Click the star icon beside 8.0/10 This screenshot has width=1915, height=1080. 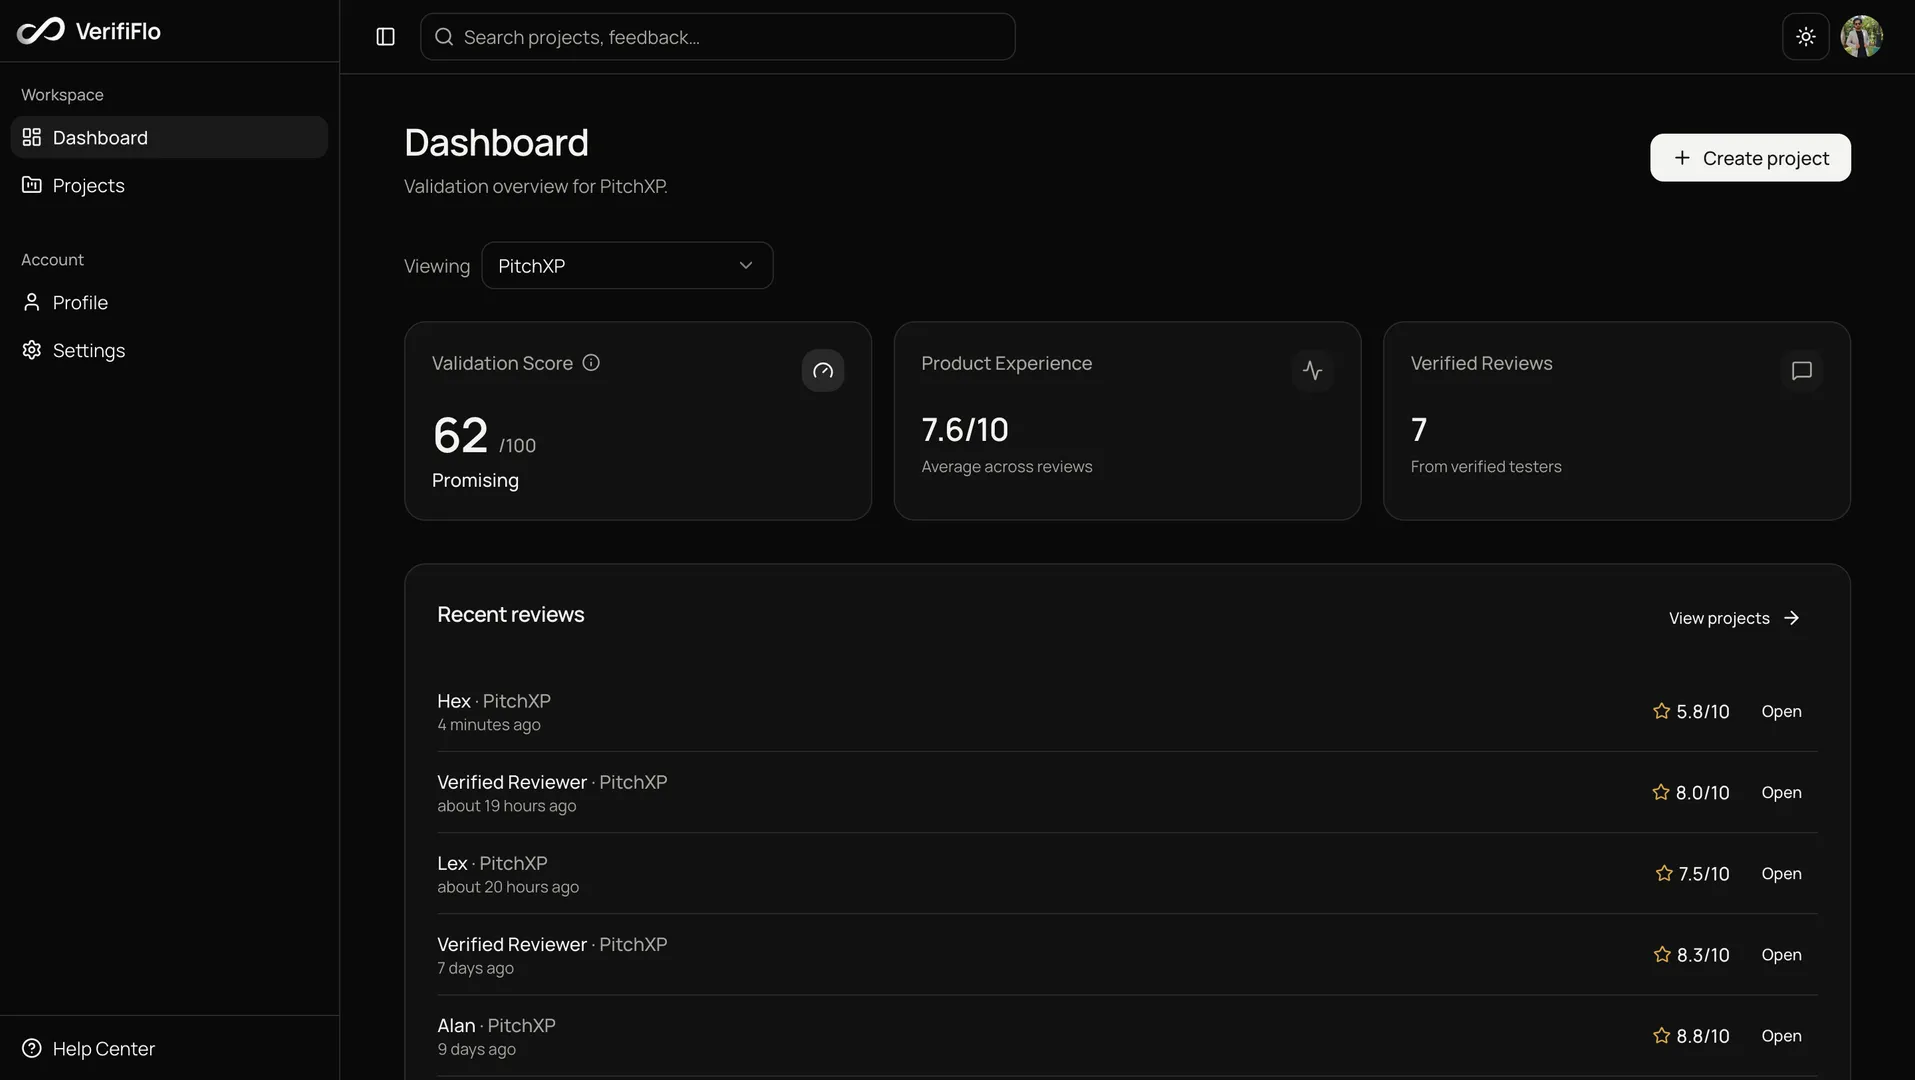pos(1661,792)
